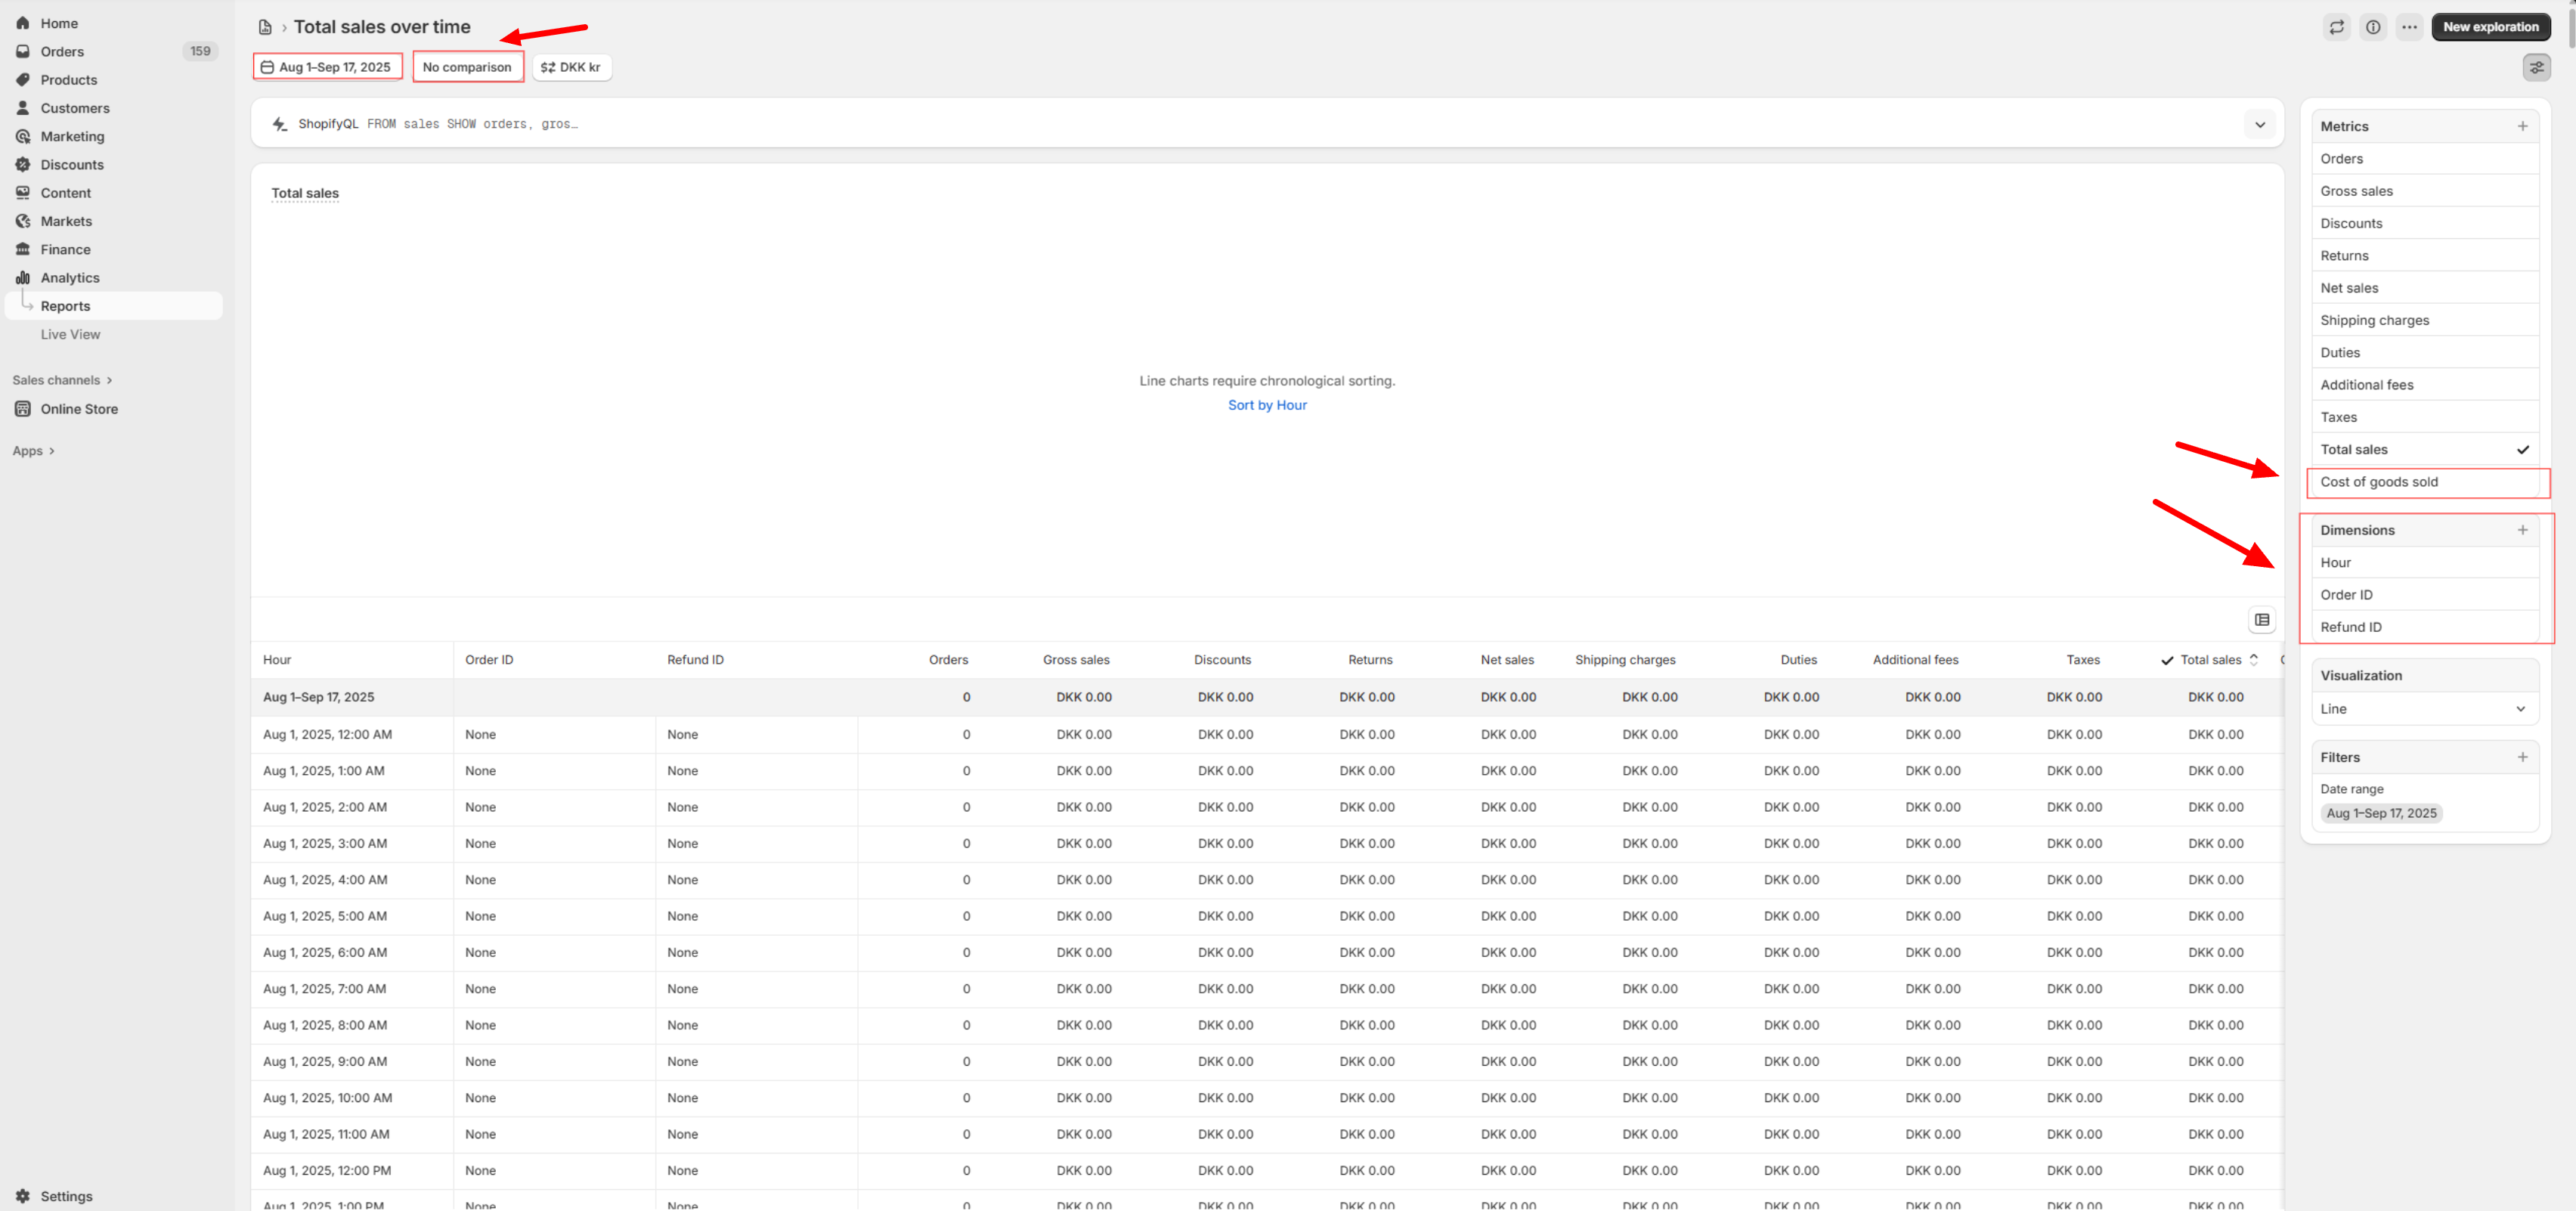Open the No comparison dropdown

[467, 67]
